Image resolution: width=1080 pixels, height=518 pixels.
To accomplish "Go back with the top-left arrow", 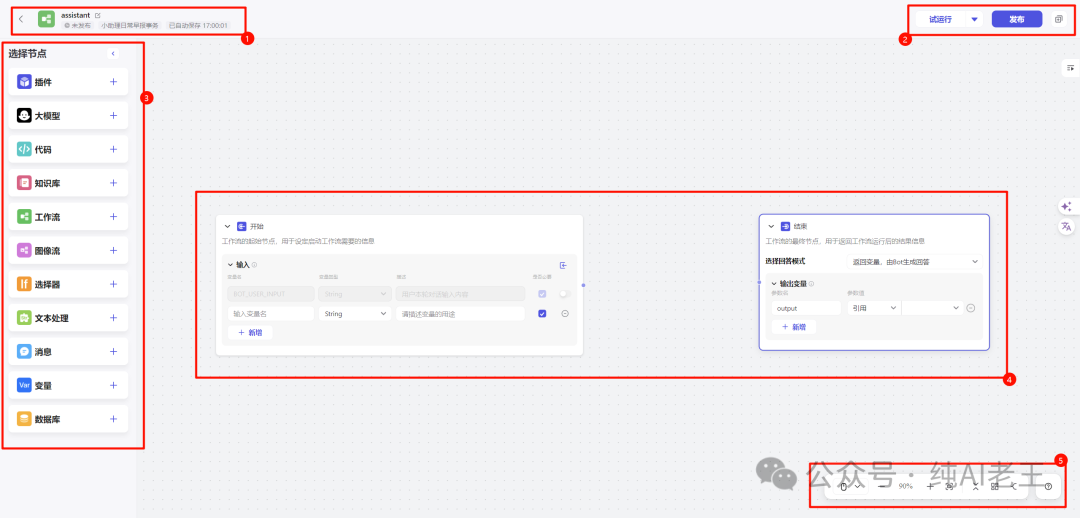I will click(21, 19).
